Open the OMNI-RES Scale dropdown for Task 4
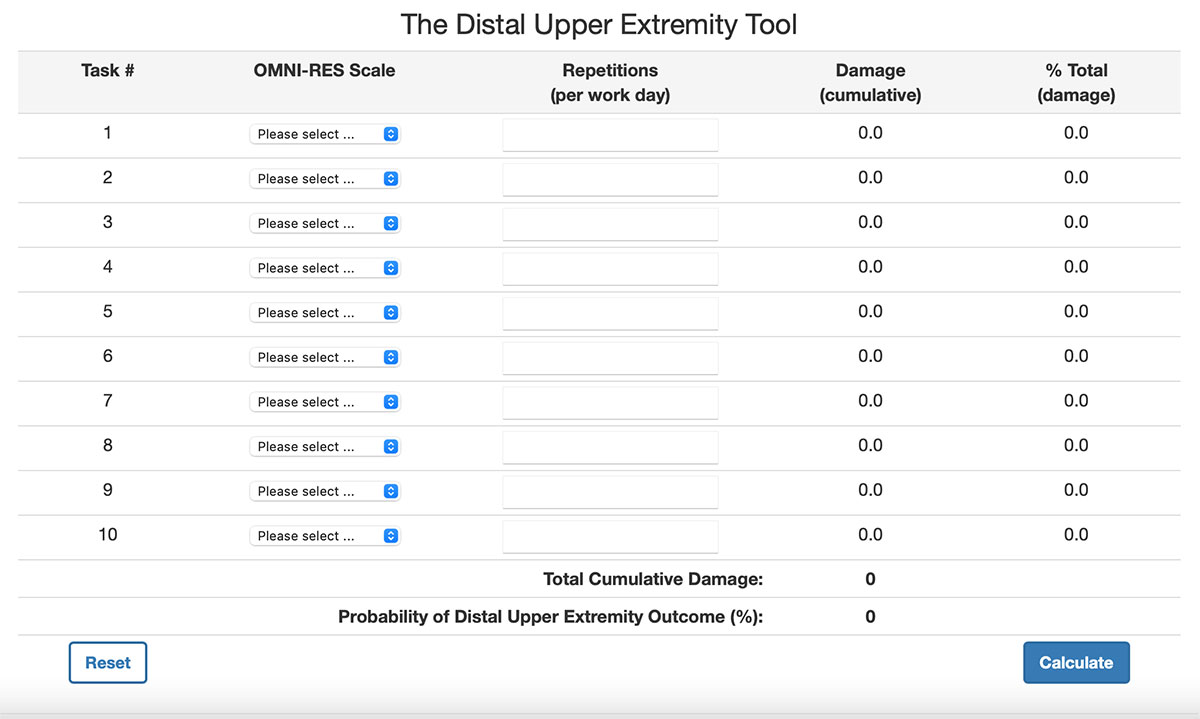 point(325,268)
